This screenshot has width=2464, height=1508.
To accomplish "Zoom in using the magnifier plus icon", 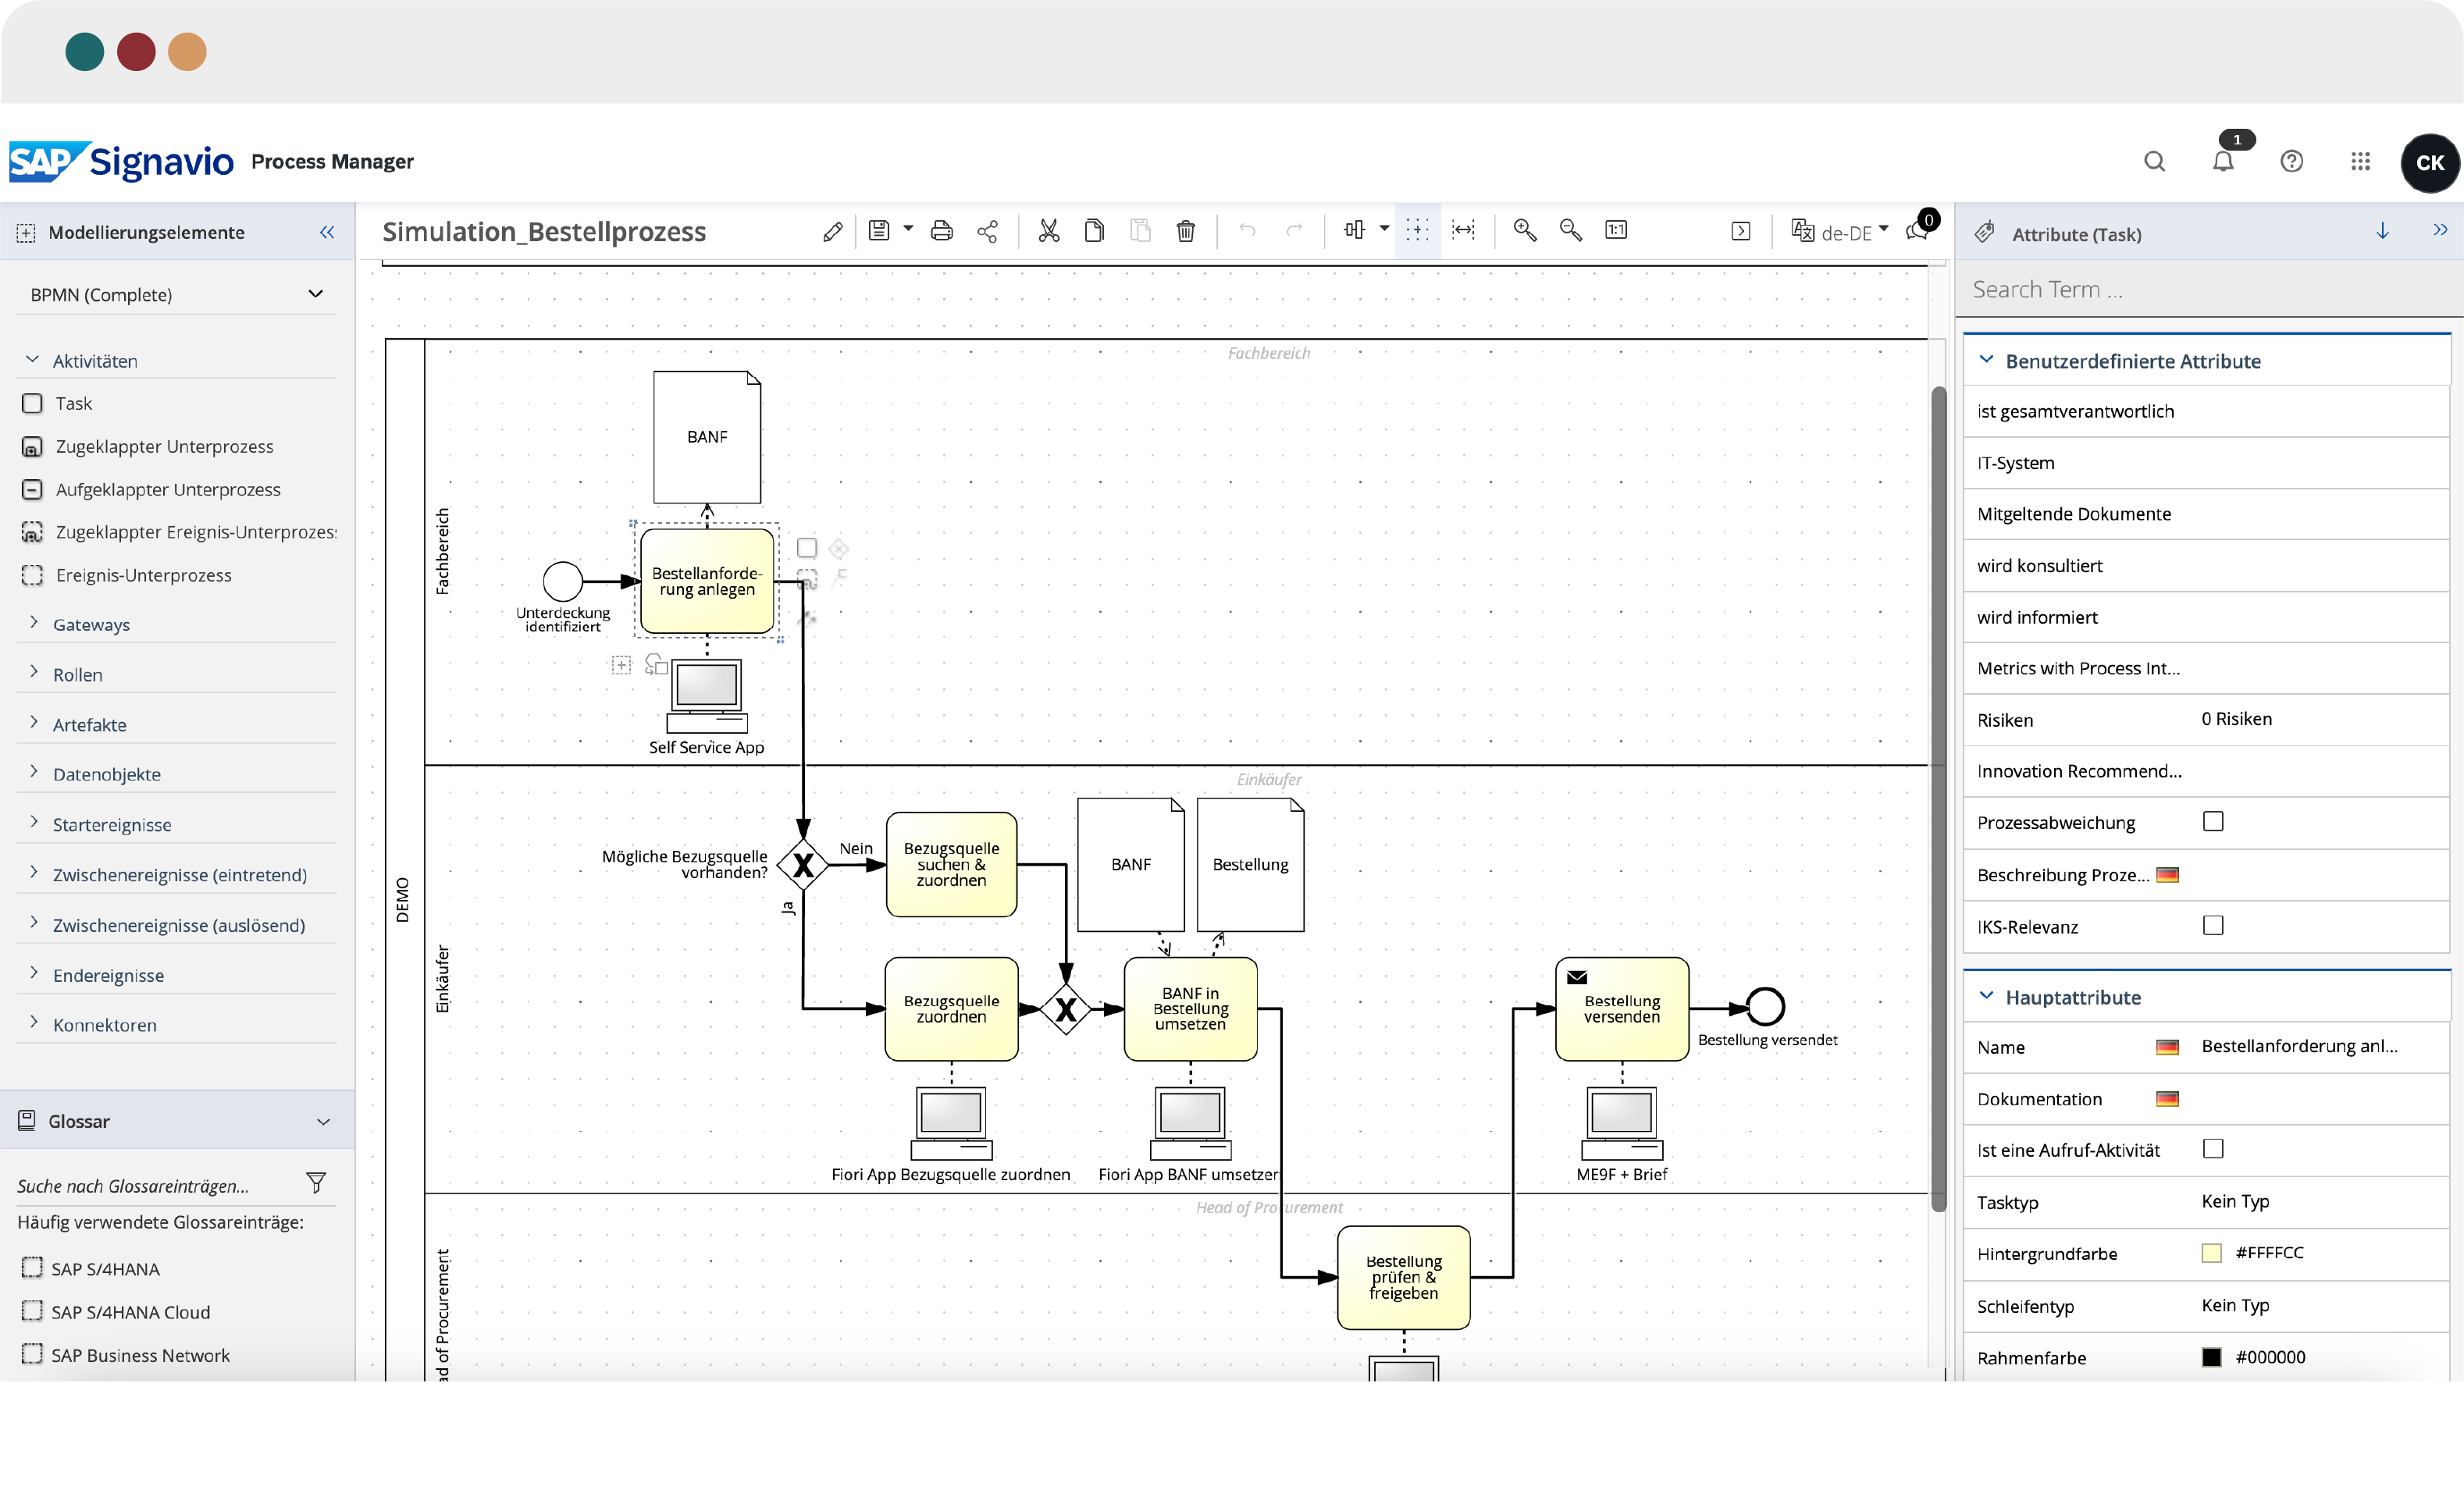I will (x=1524, y=230).
